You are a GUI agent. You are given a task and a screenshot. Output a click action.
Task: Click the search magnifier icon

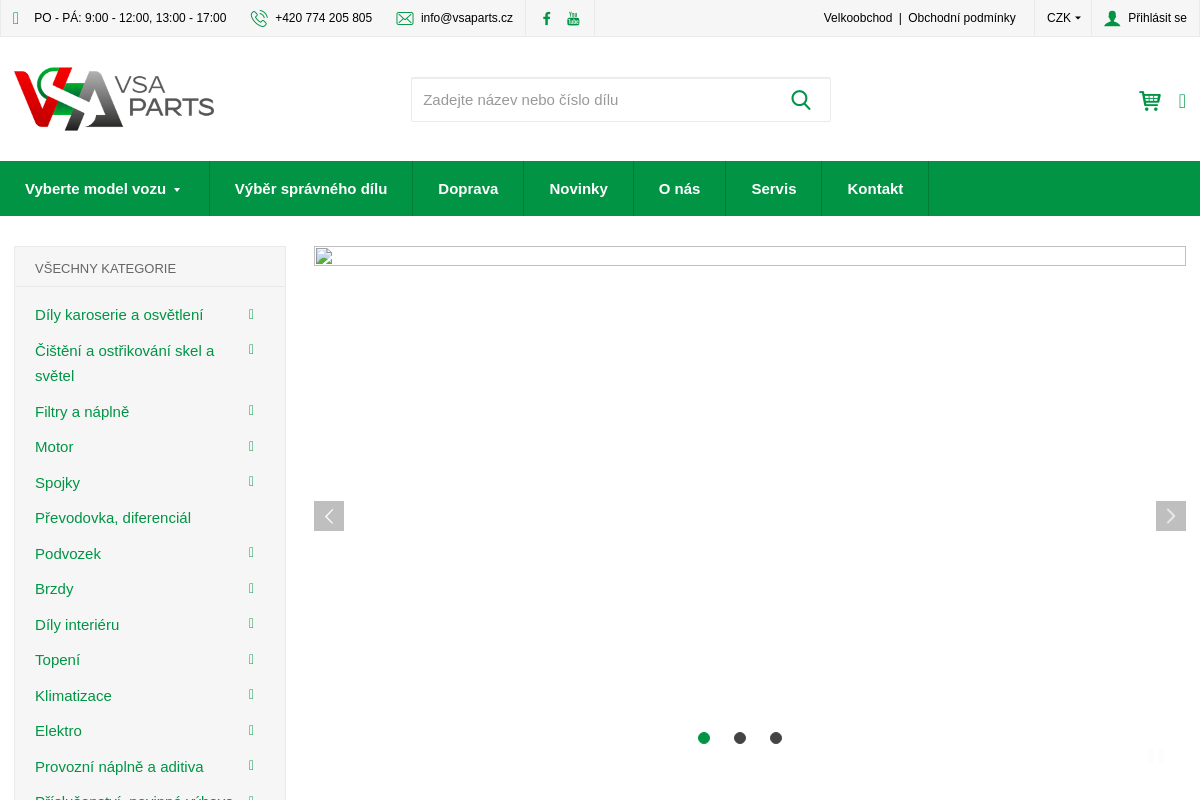[800, 100]
